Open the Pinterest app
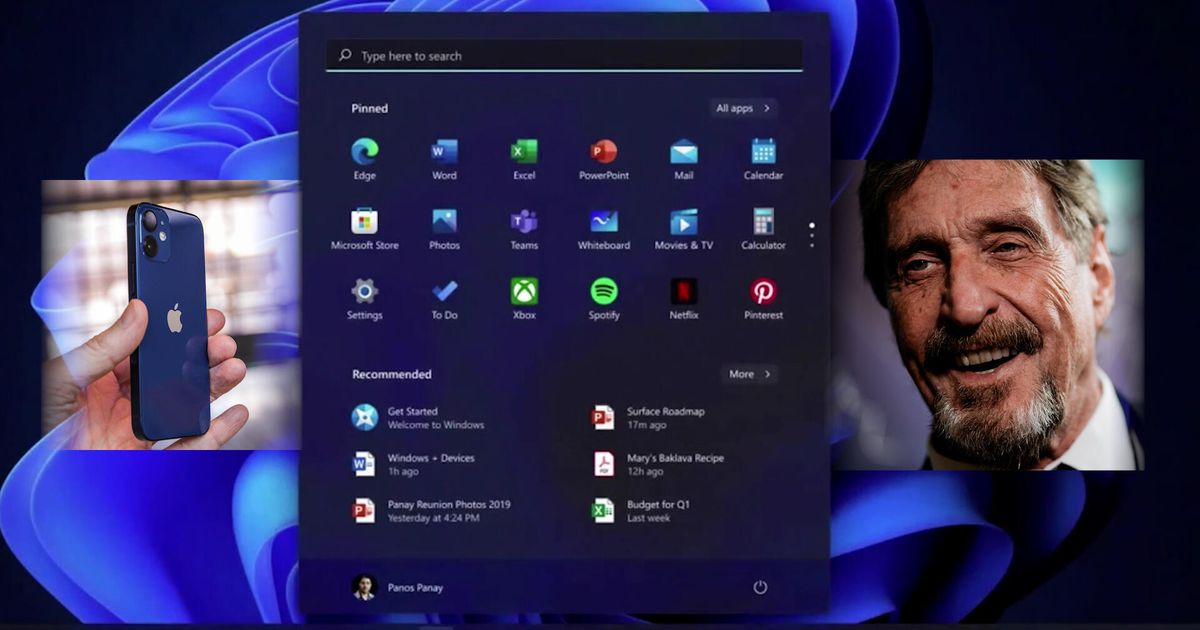This screenshot has height=630, width=1200. pyautogui.click(x=763, y=292)
